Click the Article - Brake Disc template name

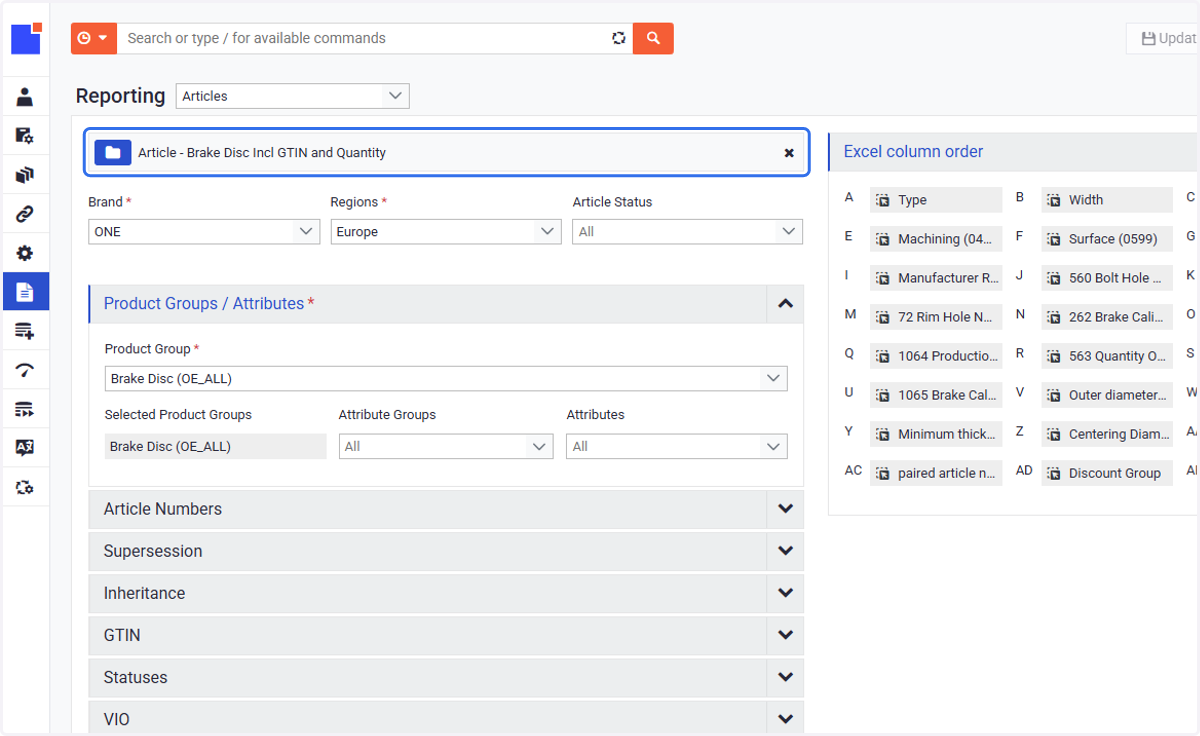tap(262, 153)
